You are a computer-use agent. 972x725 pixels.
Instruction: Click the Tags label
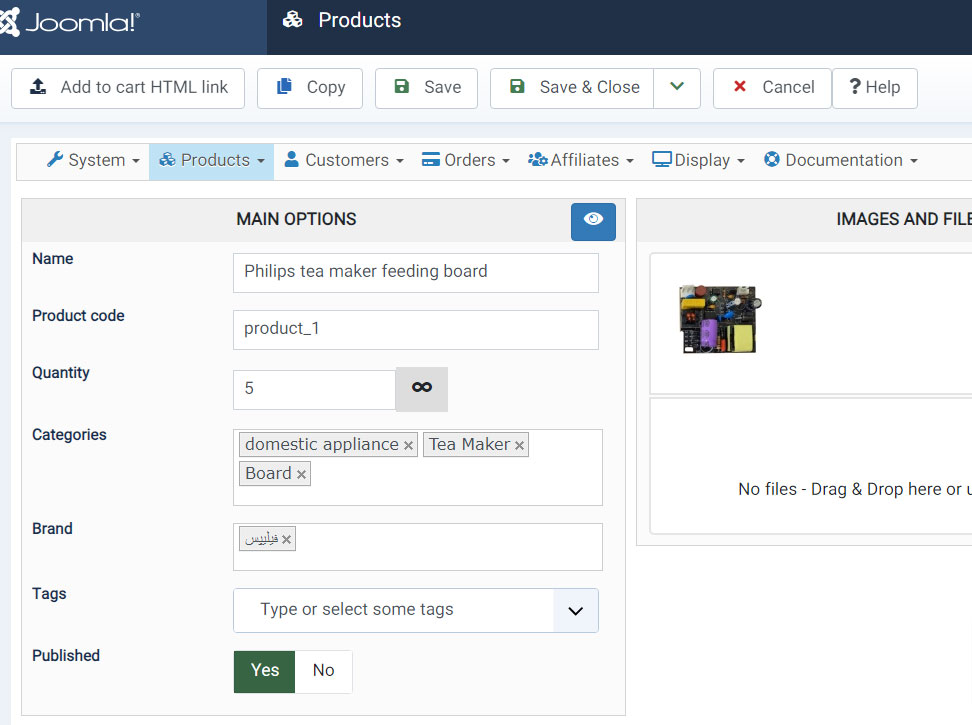(49, 594)
